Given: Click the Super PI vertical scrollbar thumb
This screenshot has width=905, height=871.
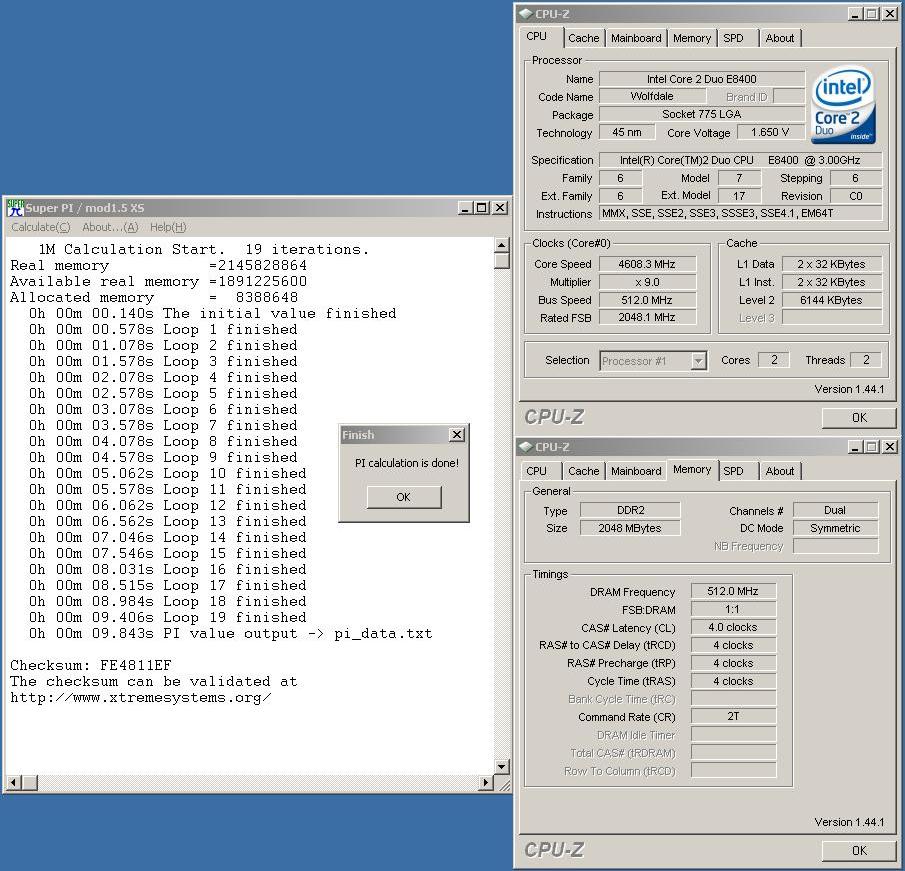Looking at the screenshot, I should [502, 261].
